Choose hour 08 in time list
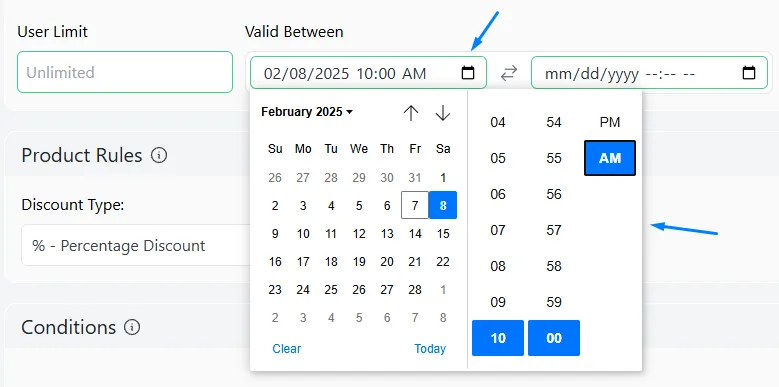The image size is (779, 387). coord(498,266)
